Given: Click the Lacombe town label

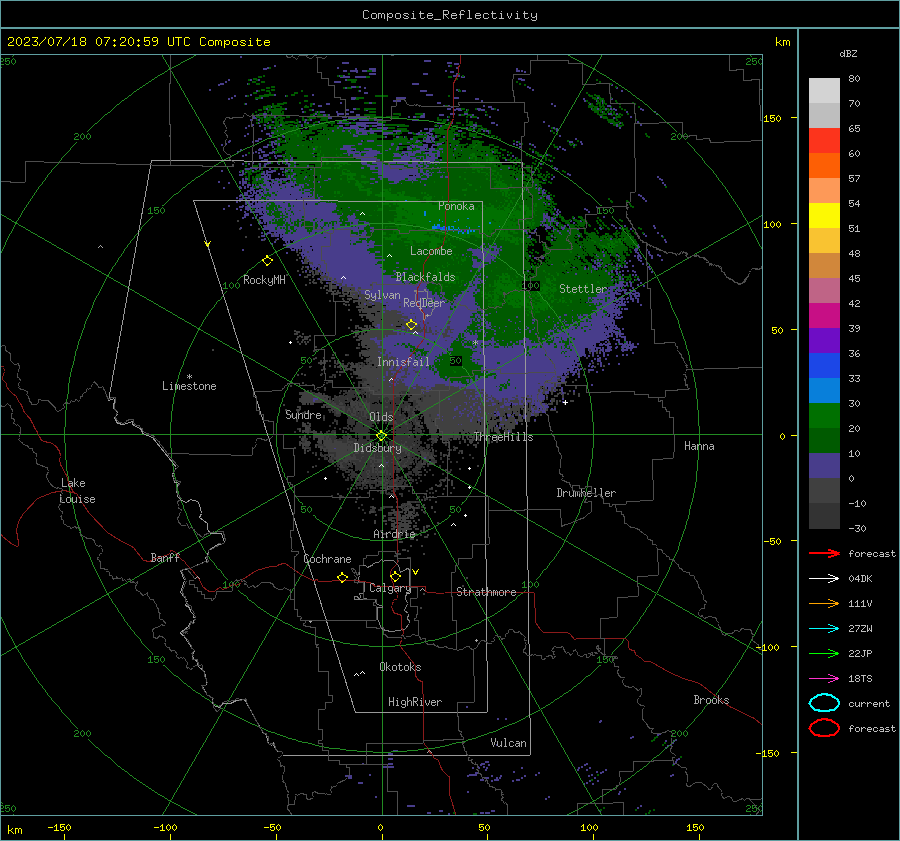Looking at the screenshot, I should (x=431, y=251).
